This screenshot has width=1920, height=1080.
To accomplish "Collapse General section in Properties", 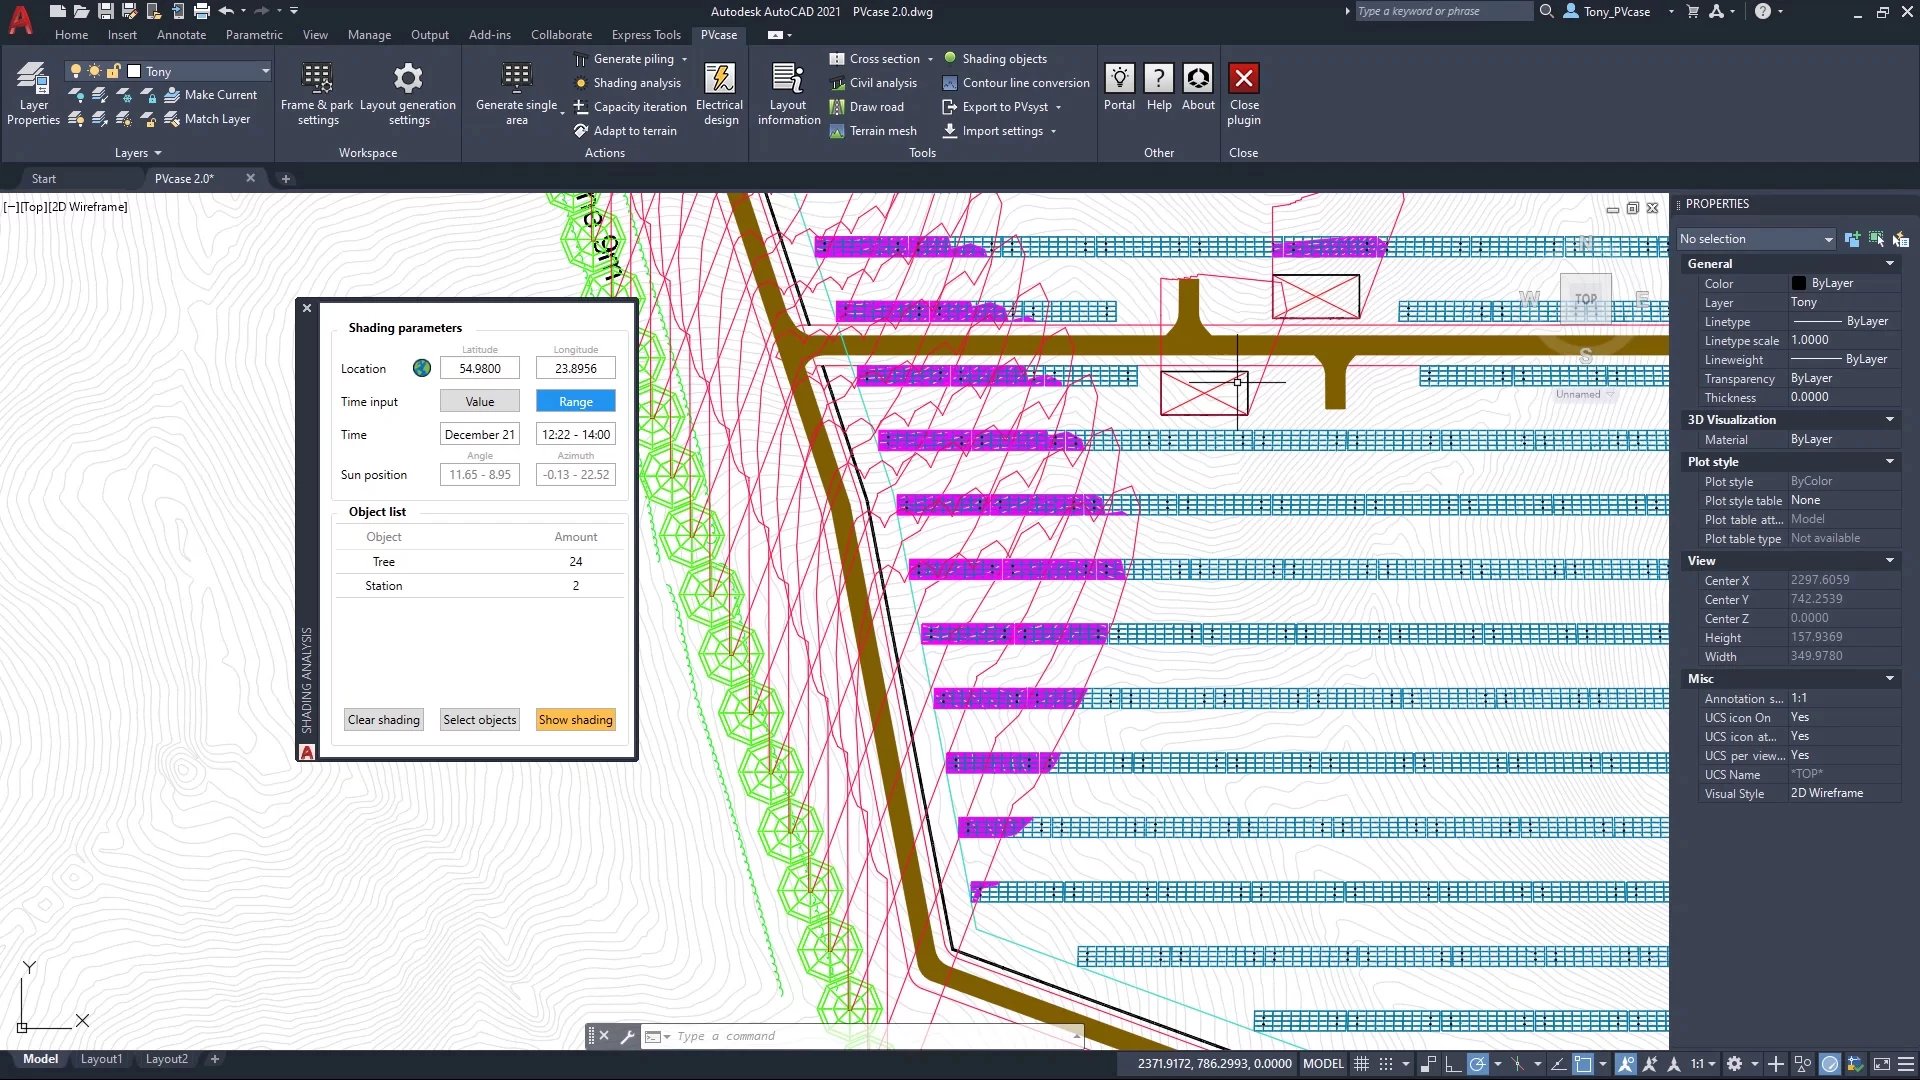I will 1890,264.
